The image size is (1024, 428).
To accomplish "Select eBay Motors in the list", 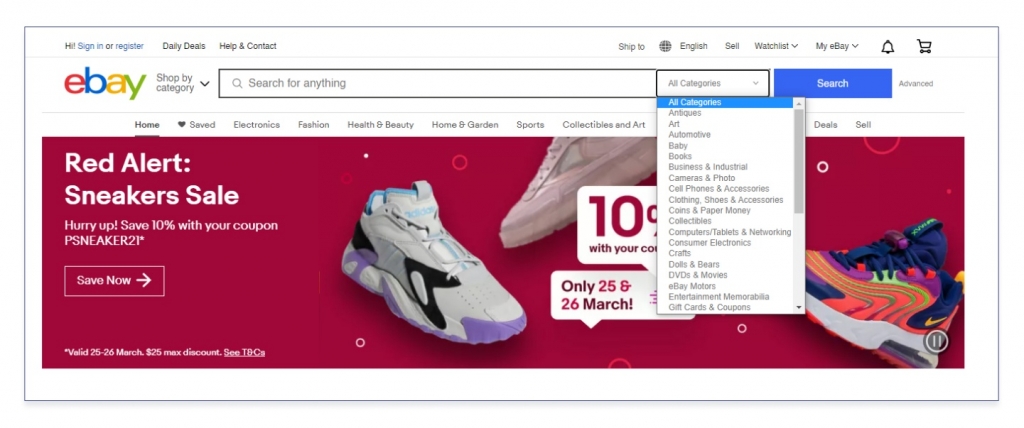I will coord(692,286).
